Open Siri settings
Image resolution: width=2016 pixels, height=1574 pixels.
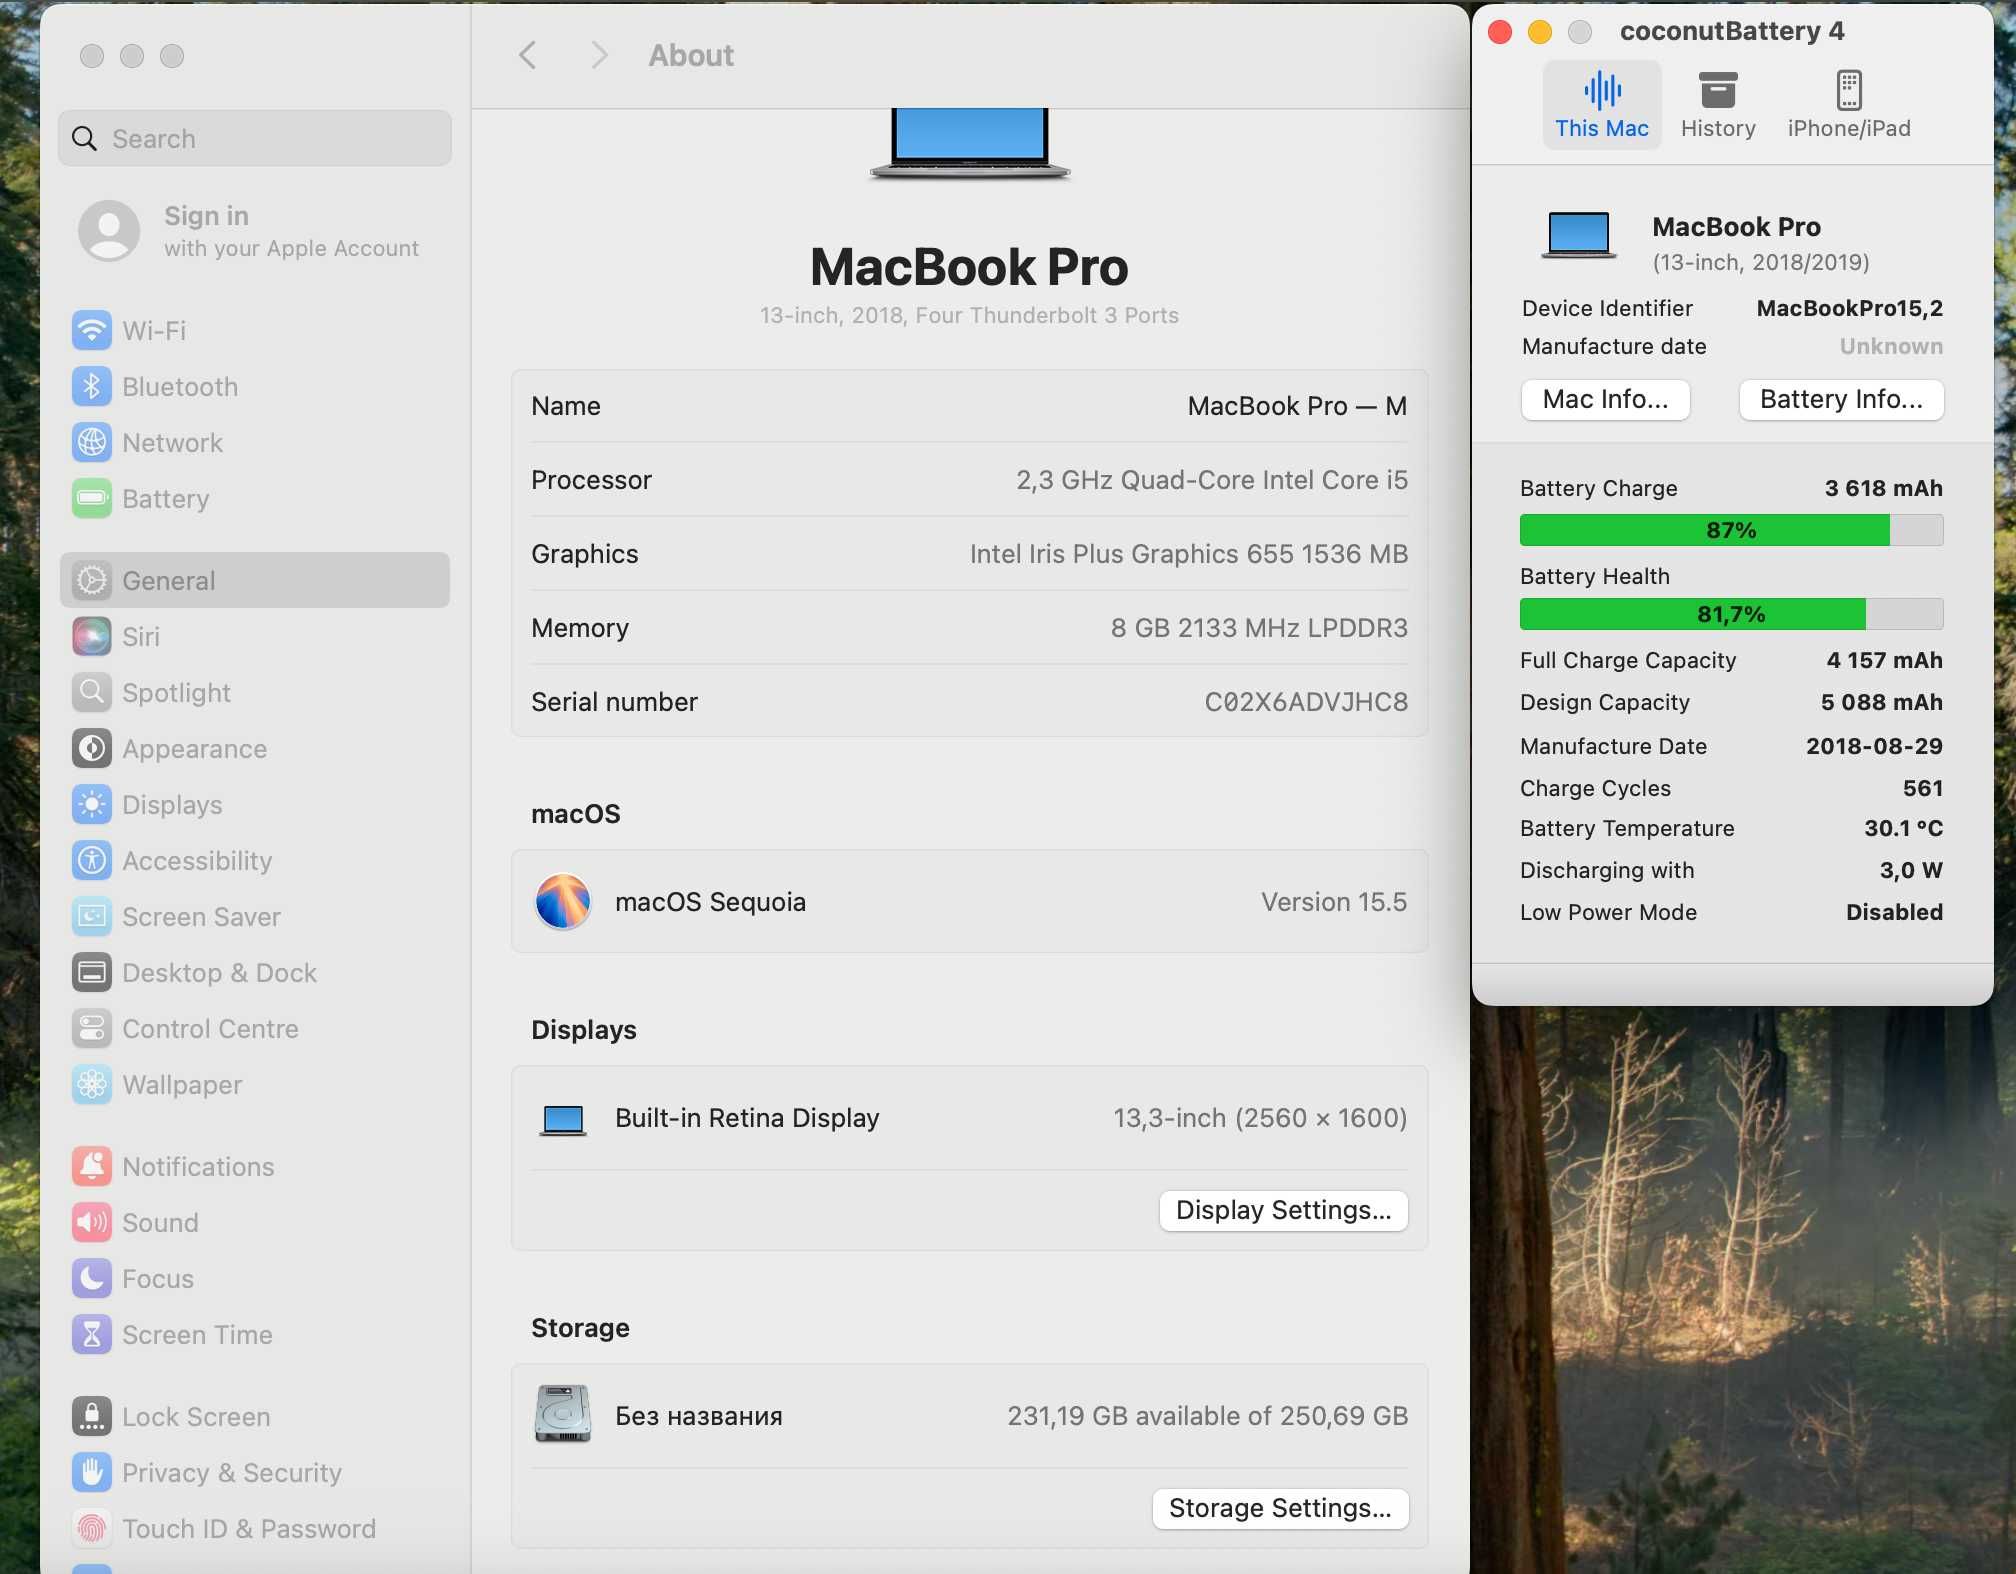[x=255, y=637]
